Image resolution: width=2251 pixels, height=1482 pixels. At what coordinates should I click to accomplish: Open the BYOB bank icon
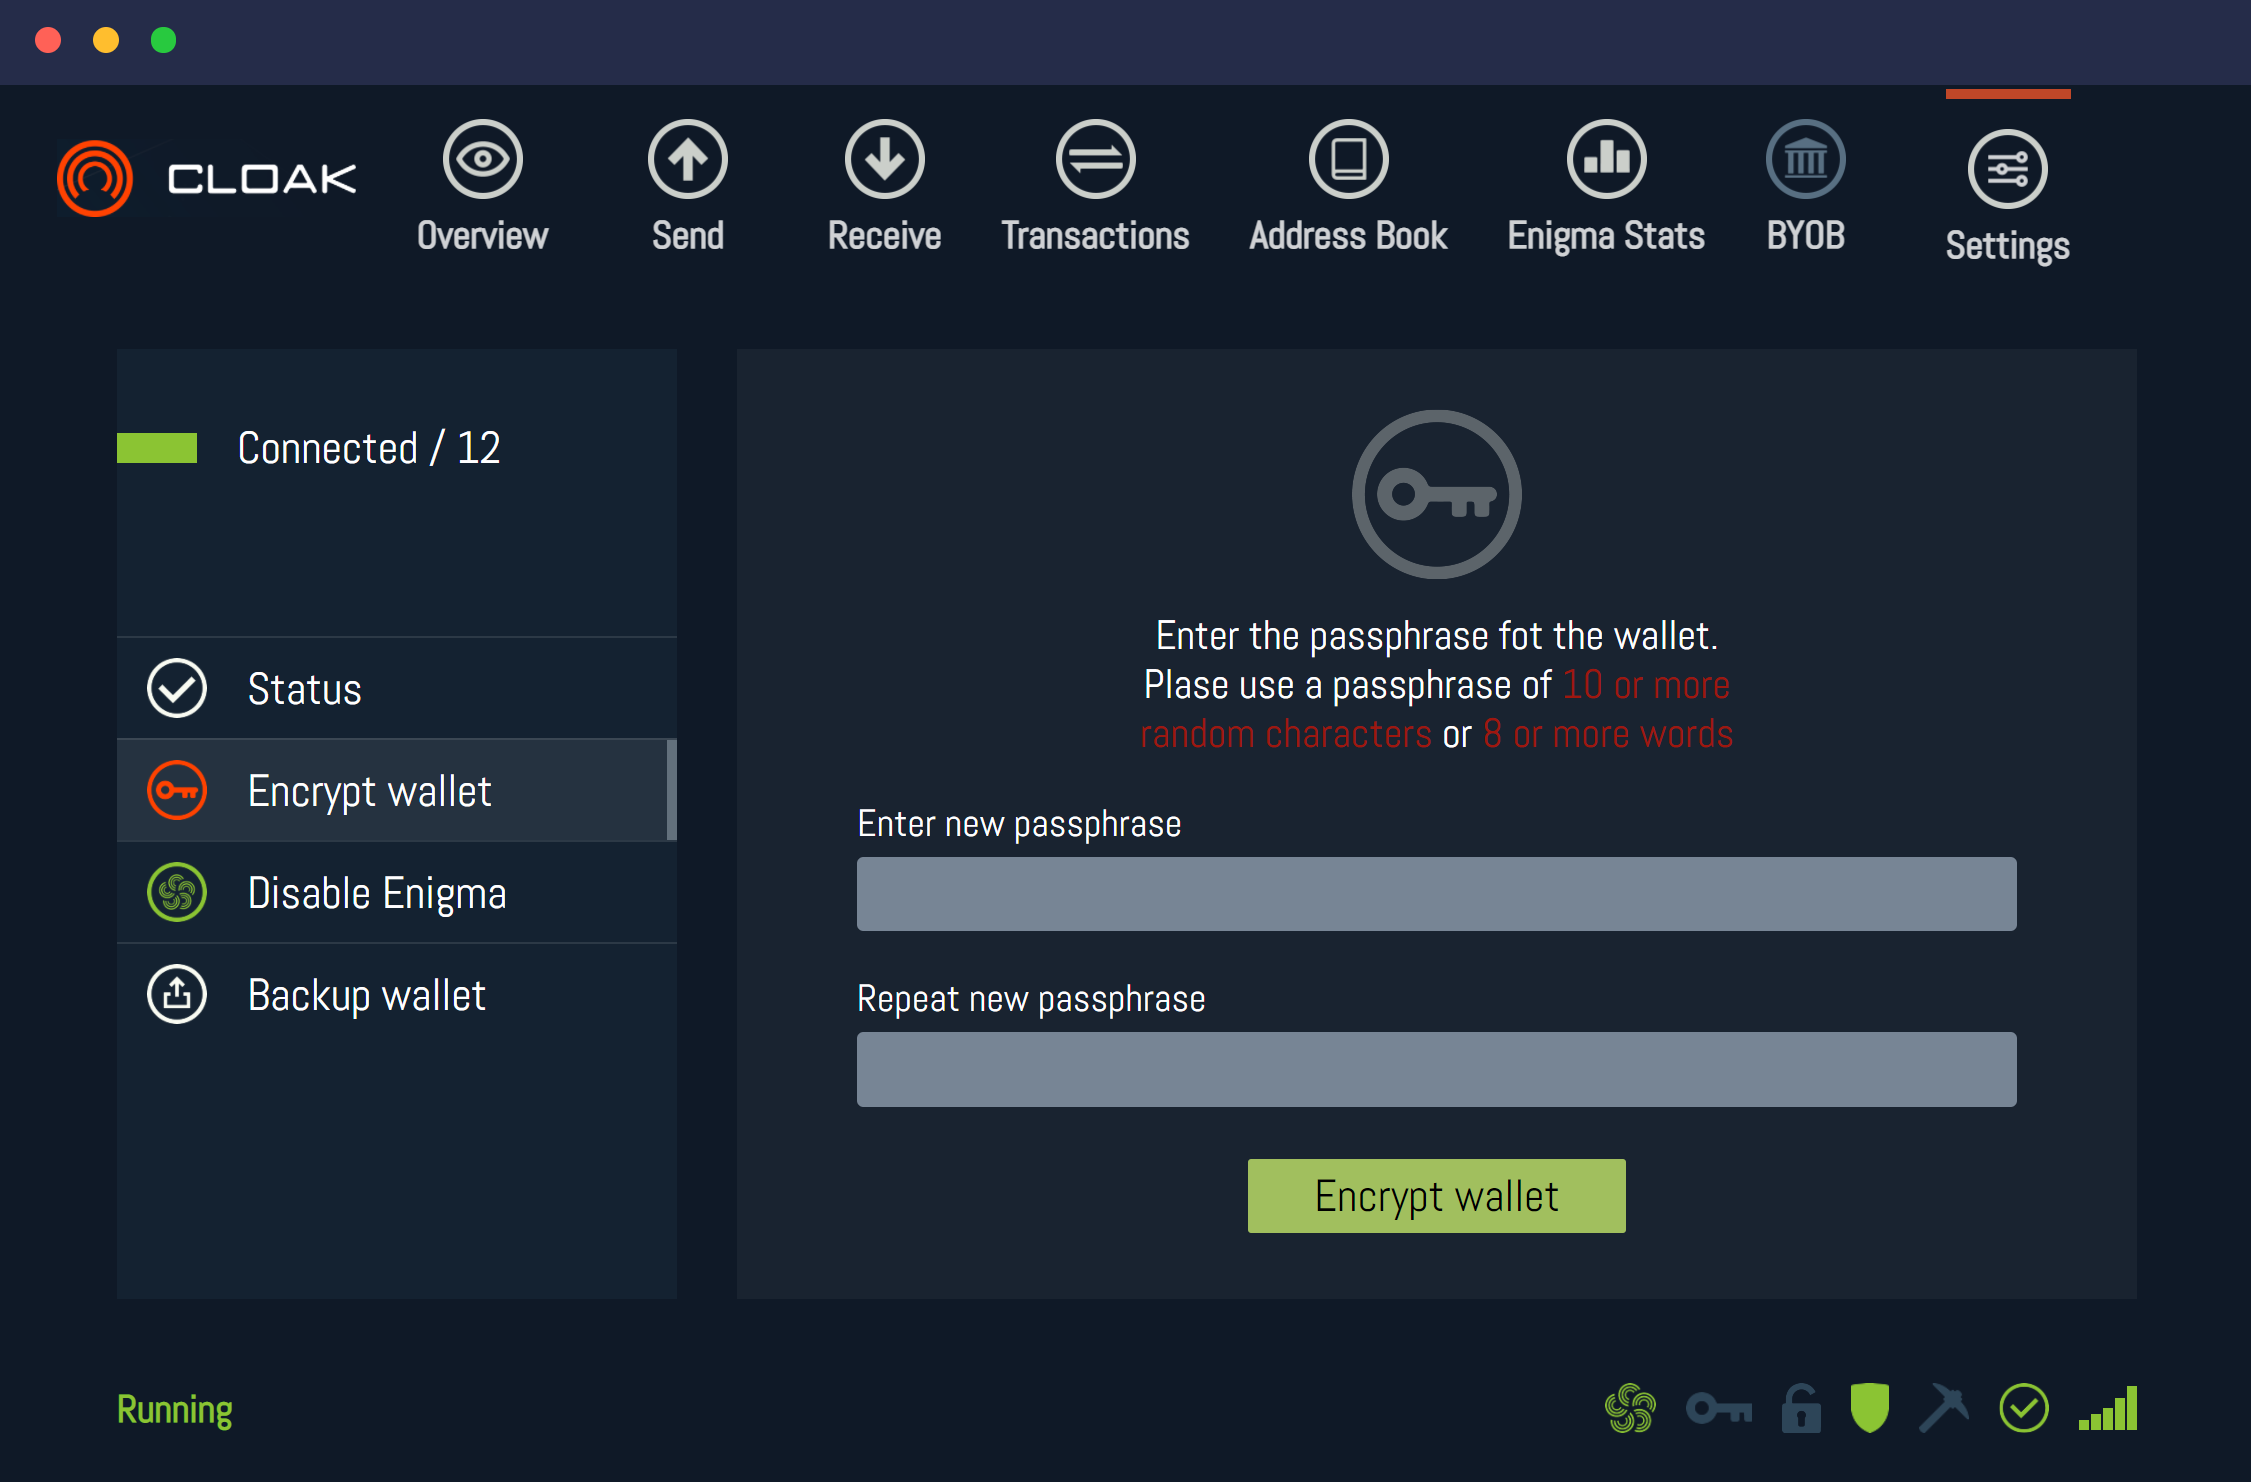[1806, 159]
